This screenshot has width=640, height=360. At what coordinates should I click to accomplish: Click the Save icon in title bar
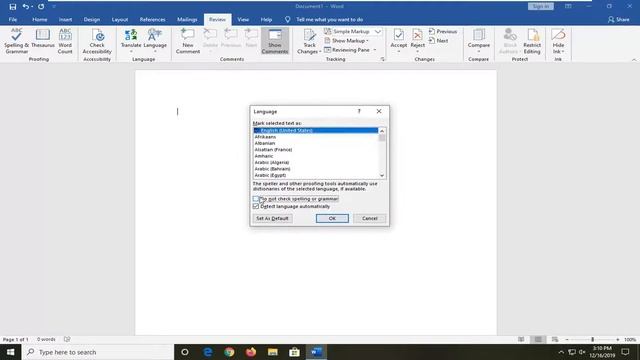(13, 7)
